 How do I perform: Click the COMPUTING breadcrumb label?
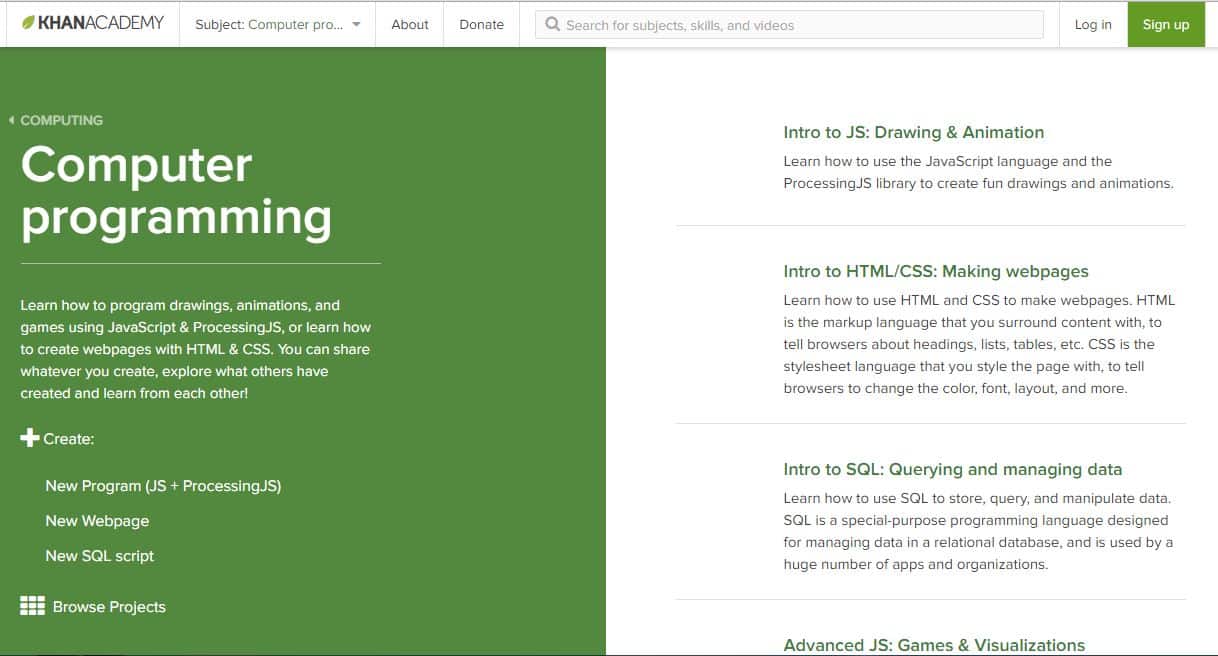pos(63,119)
